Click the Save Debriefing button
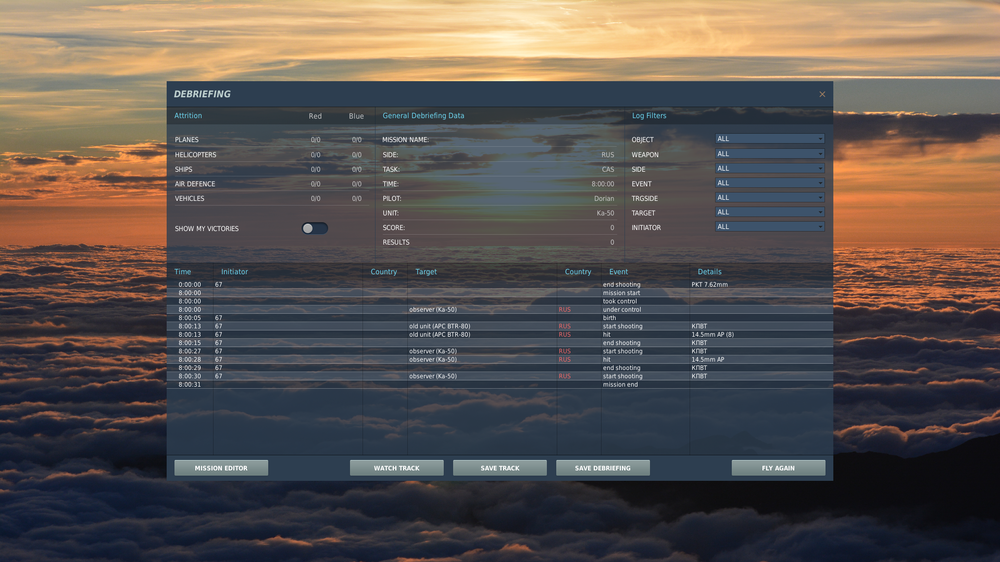 [603, 468]
